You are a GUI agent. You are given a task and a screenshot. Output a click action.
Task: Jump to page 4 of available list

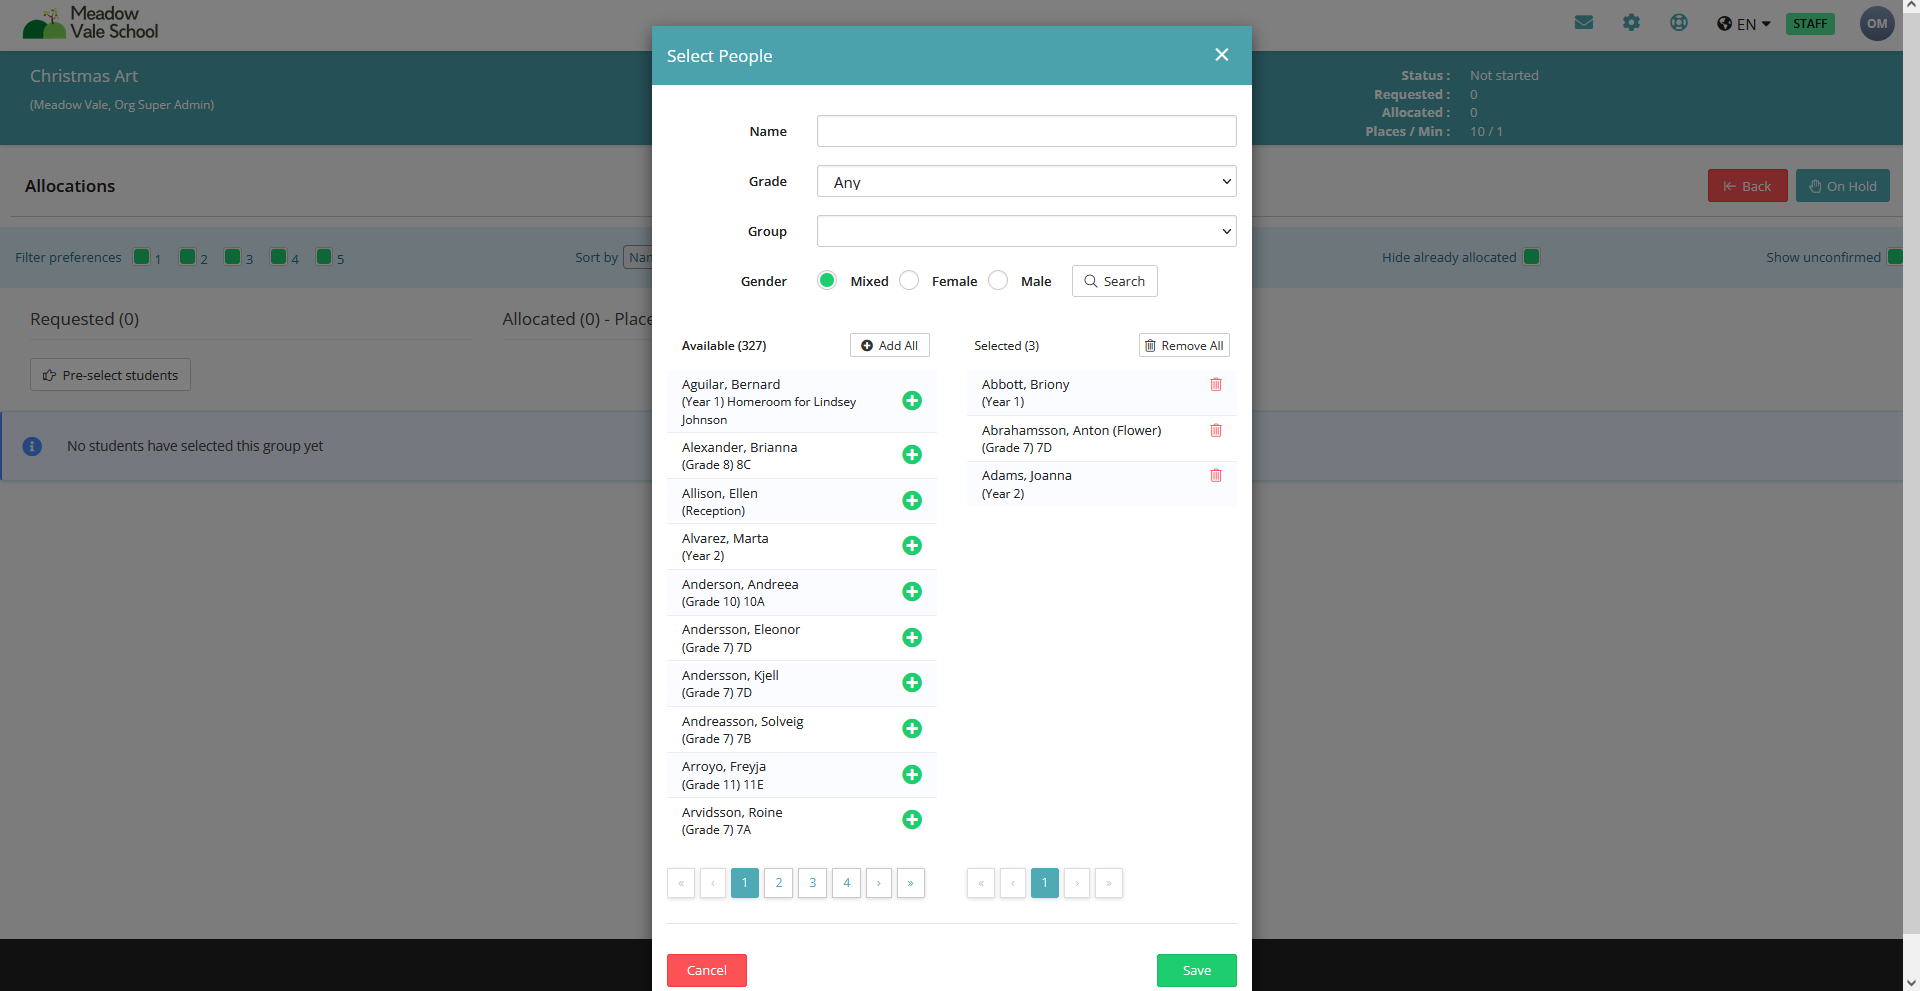click(846, 883)
